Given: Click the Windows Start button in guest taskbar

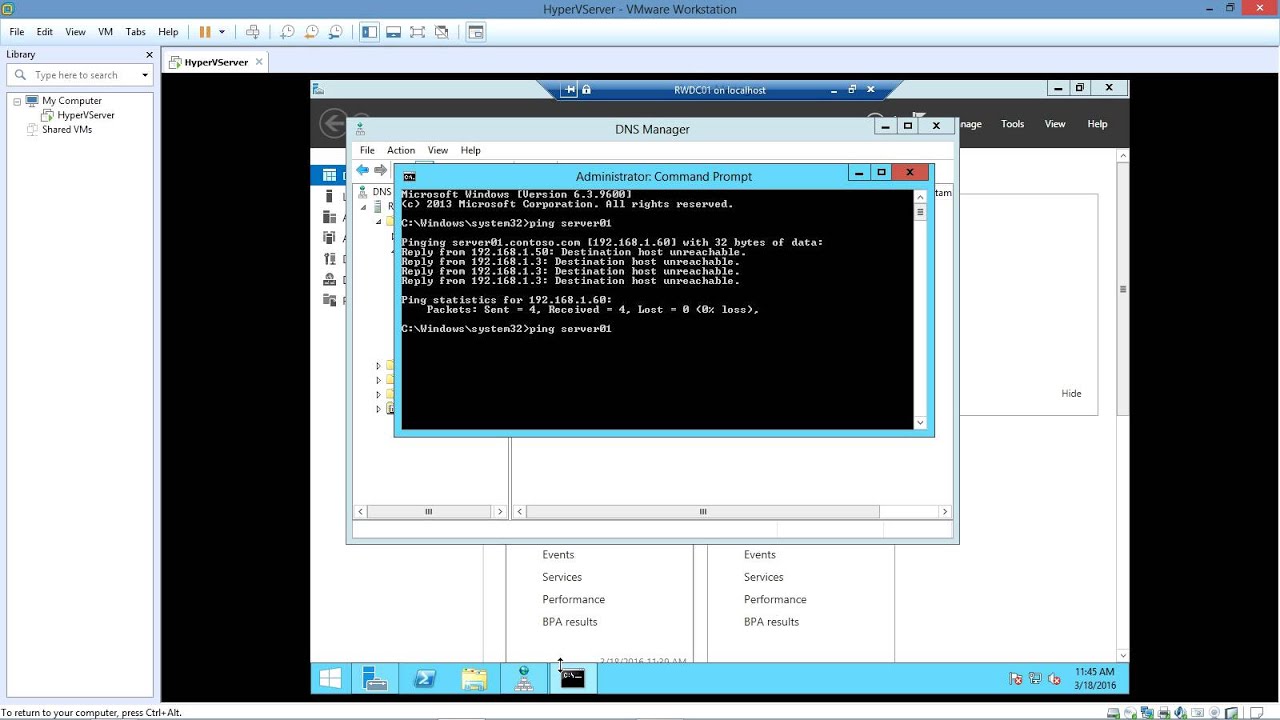Looking at the screenshot, I should coord(330,679).
